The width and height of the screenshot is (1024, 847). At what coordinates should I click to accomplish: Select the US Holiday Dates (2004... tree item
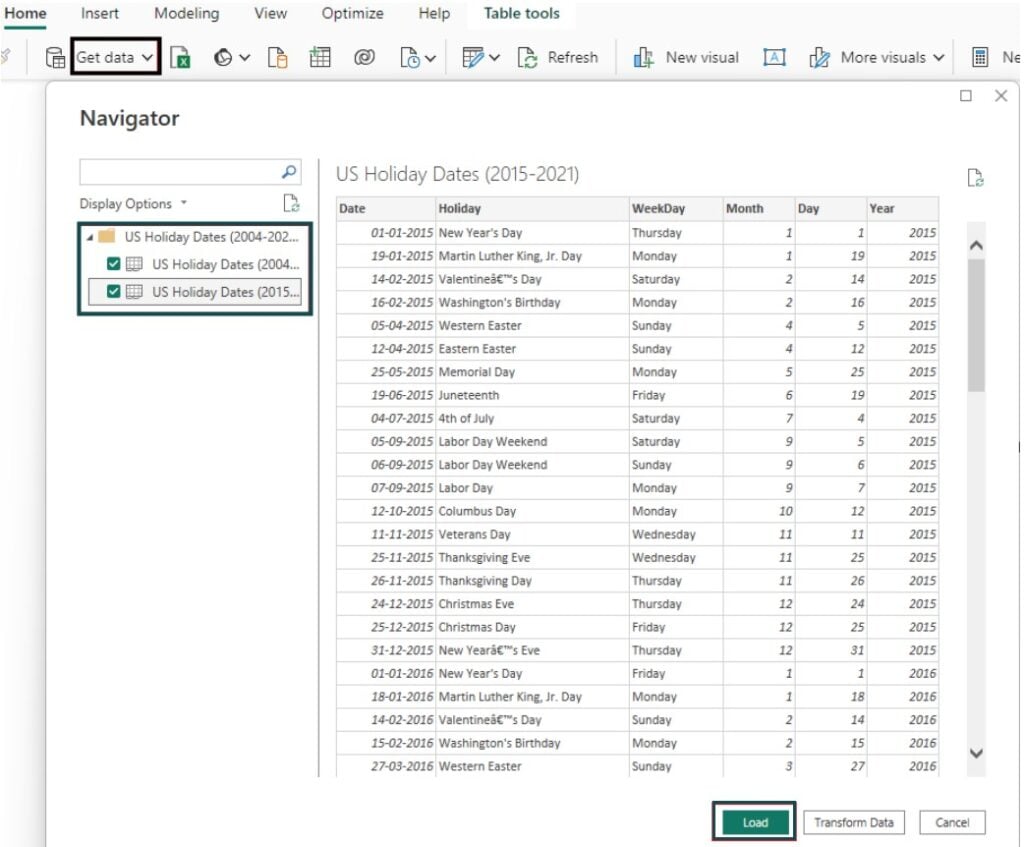pos(225,264)
